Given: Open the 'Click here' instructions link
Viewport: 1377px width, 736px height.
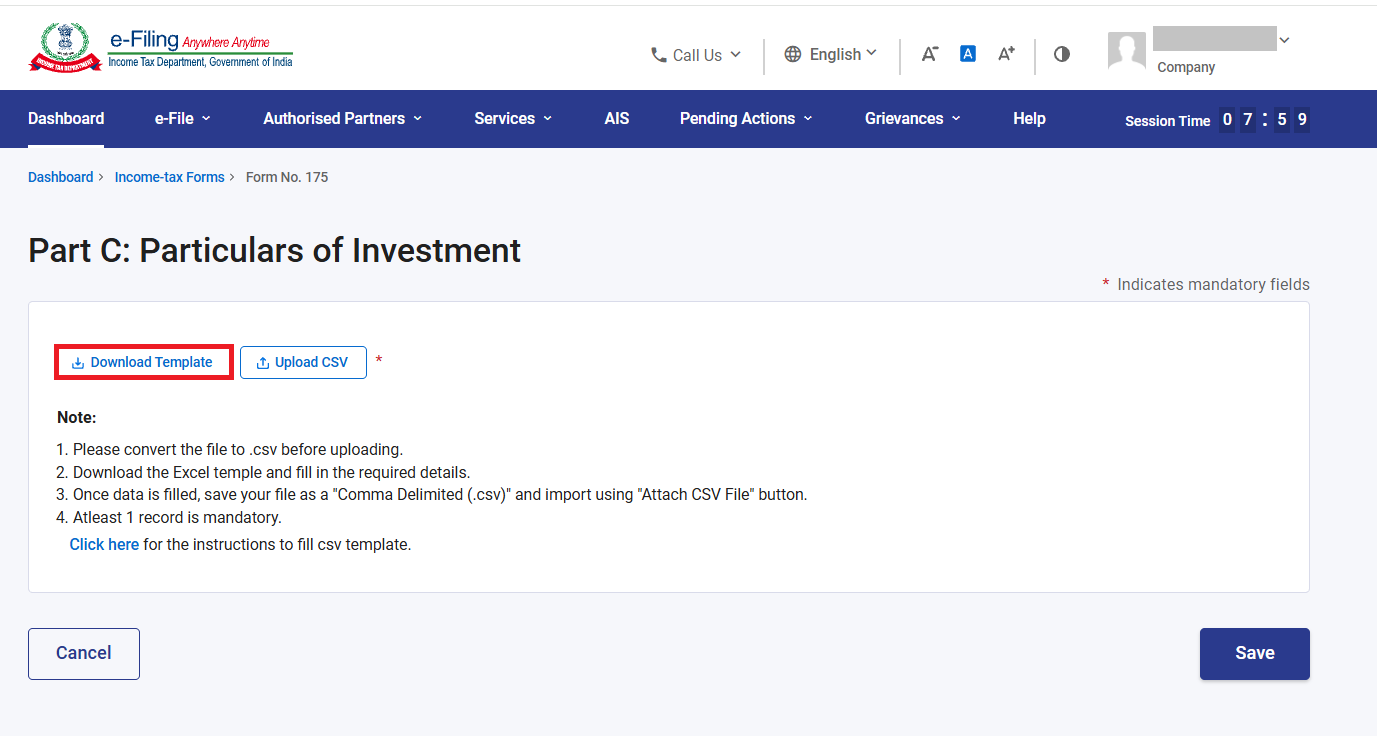Looking at the screenshot, I should 104,545.
